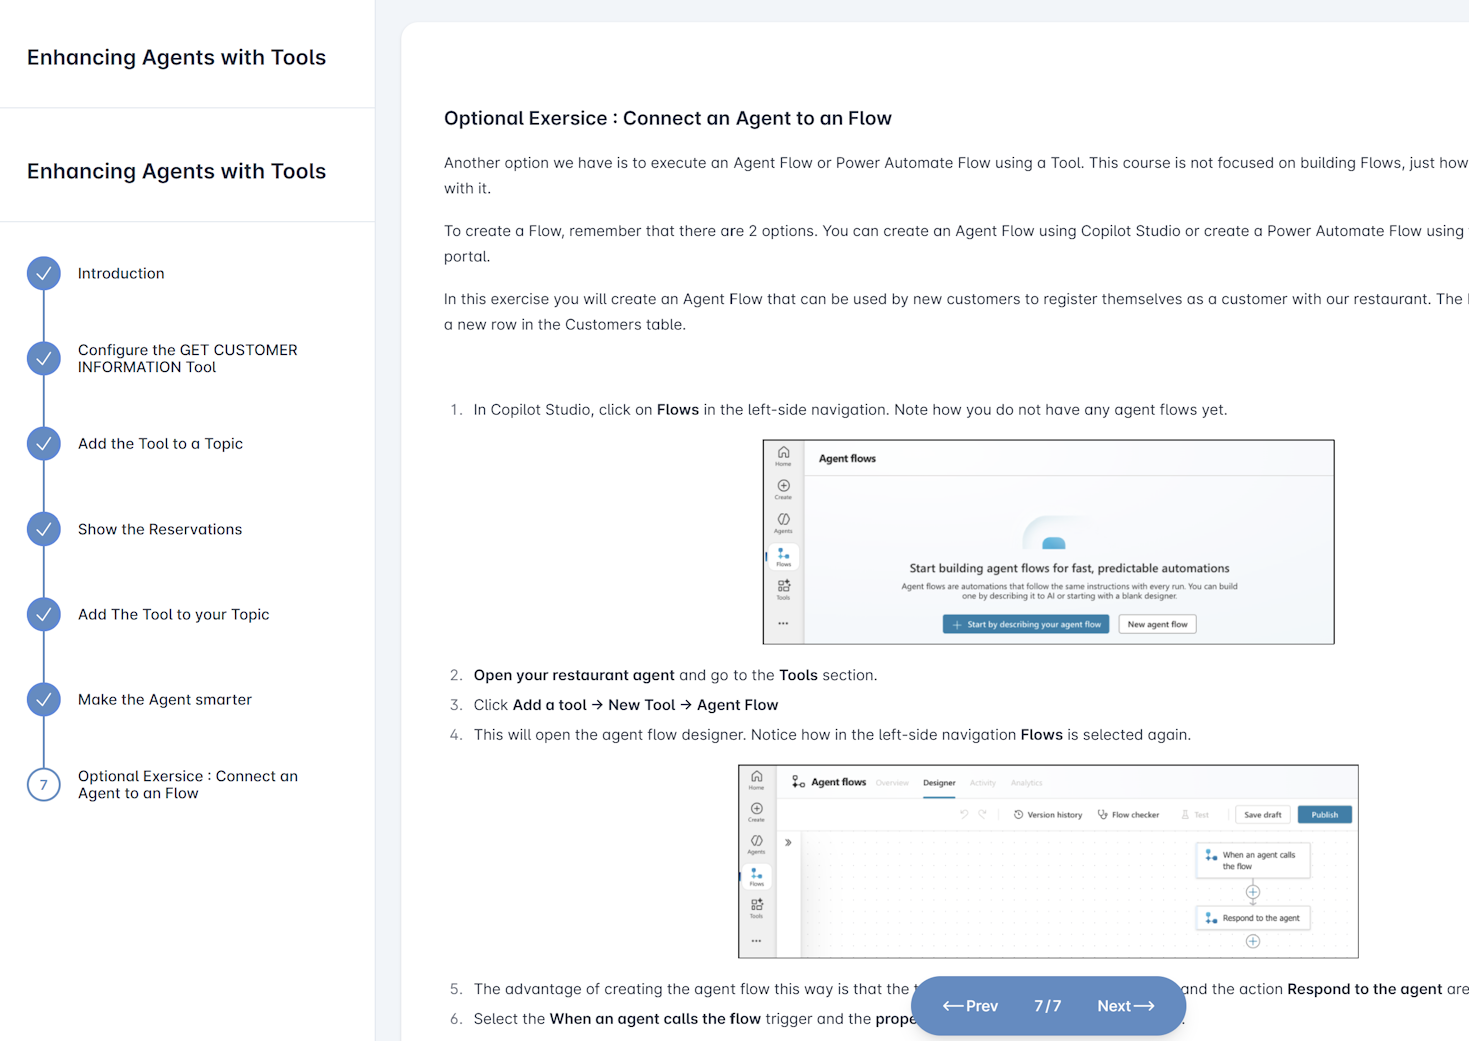The height and width of the screenshot is (1044, 1471).
Task: Click the Make the Agent smarter checkmark
Action: click(43, 699)
